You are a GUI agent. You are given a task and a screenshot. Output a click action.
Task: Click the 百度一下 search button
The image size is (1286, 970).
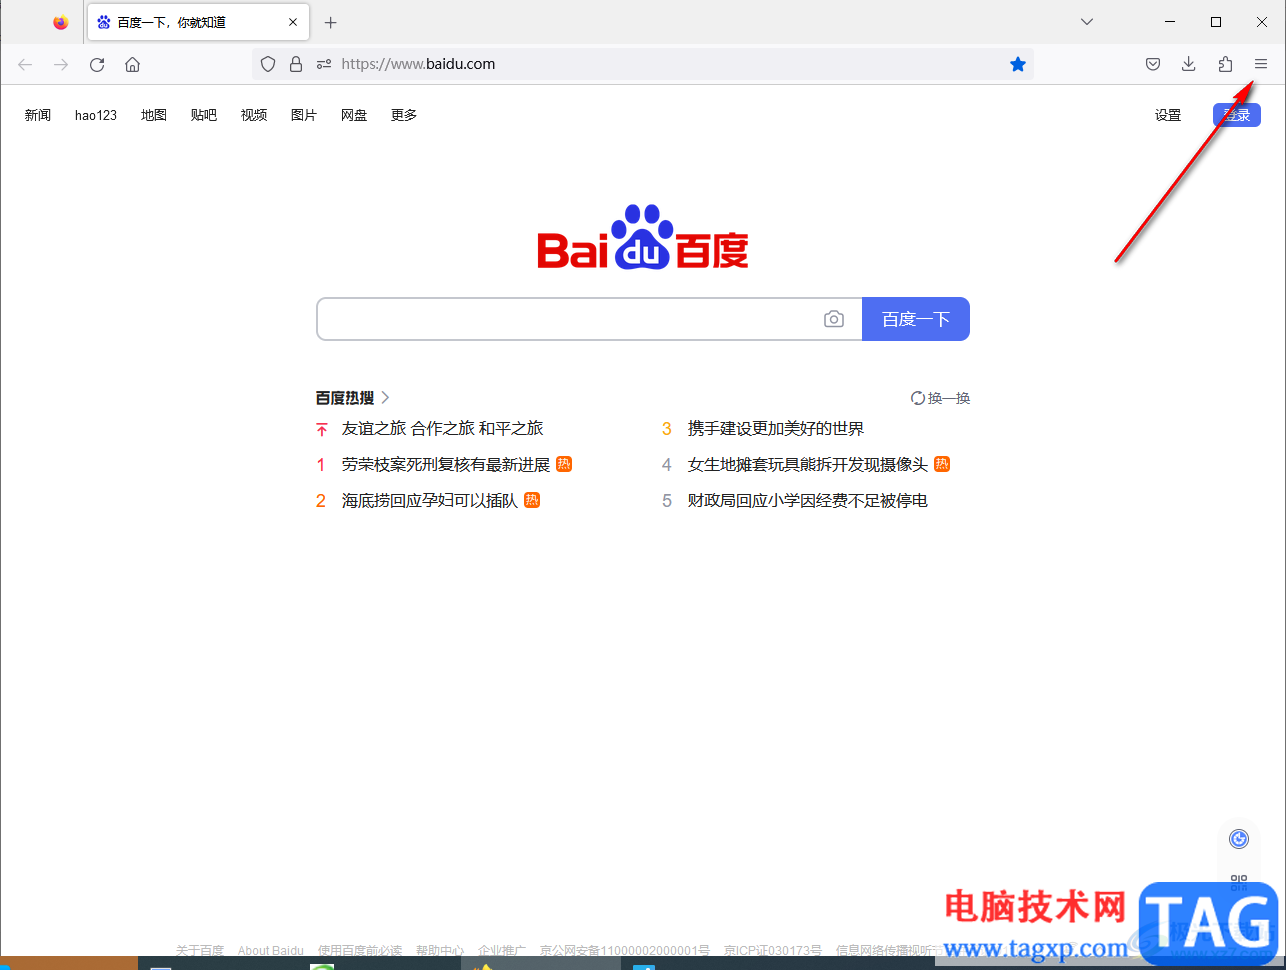916,319
